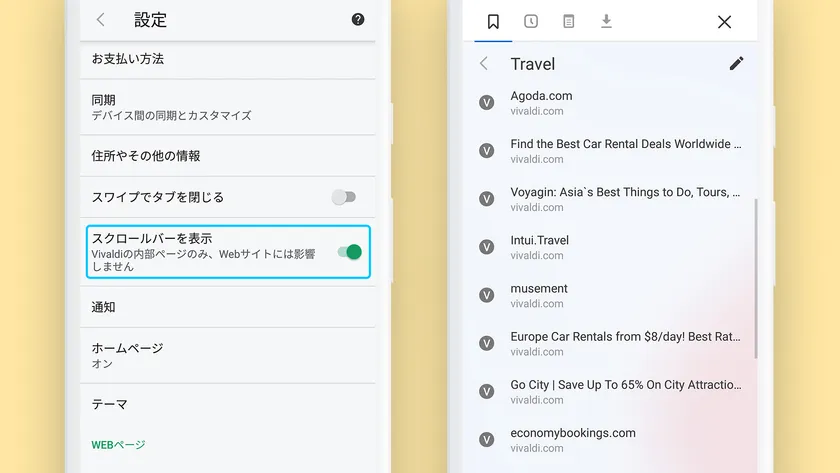Viewport: 840px width, 473px height.
Task: Toggle スワイプでタブを閉じる switch on
Action: pos(344,197)
